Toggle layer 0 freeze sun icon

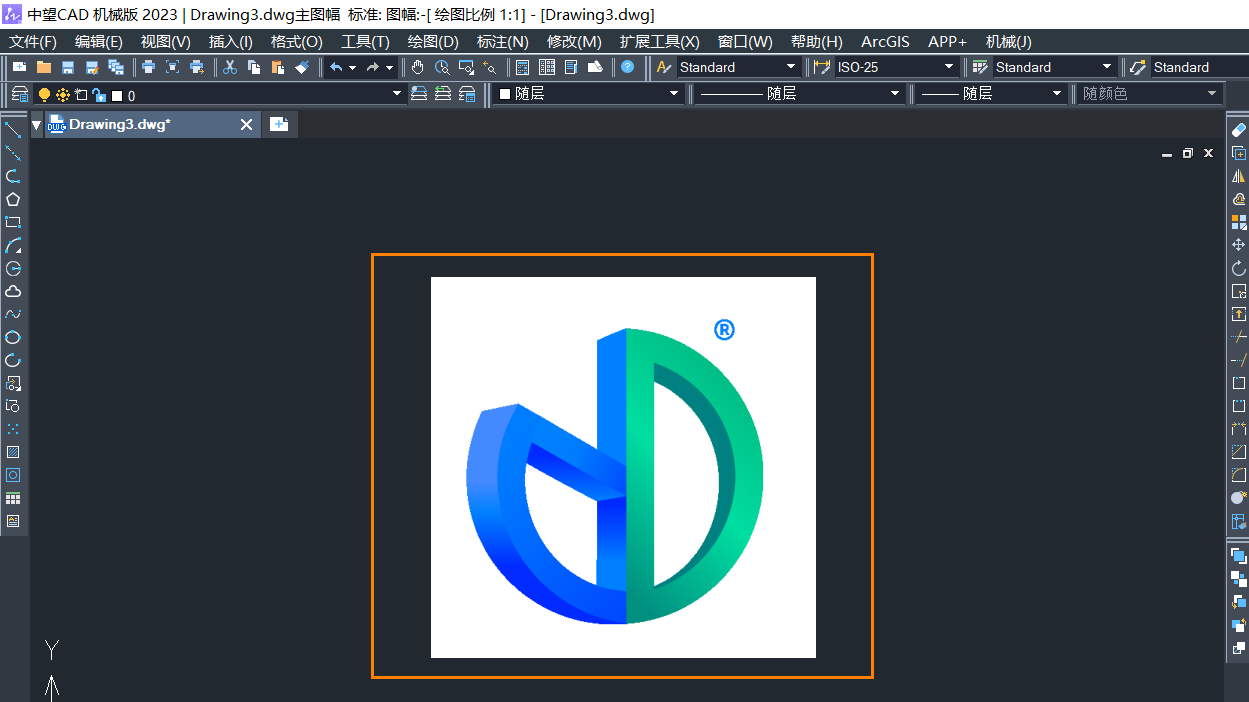pyautogui.click(x=62, y=94)
